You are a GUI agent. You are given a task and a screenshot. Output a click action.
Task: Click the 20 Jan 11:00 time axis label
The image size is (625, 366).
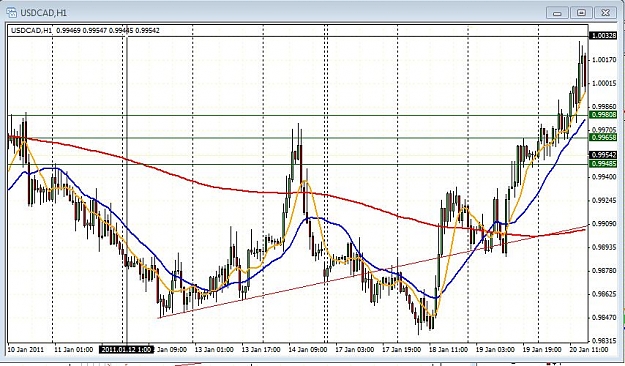pos(589,350)
